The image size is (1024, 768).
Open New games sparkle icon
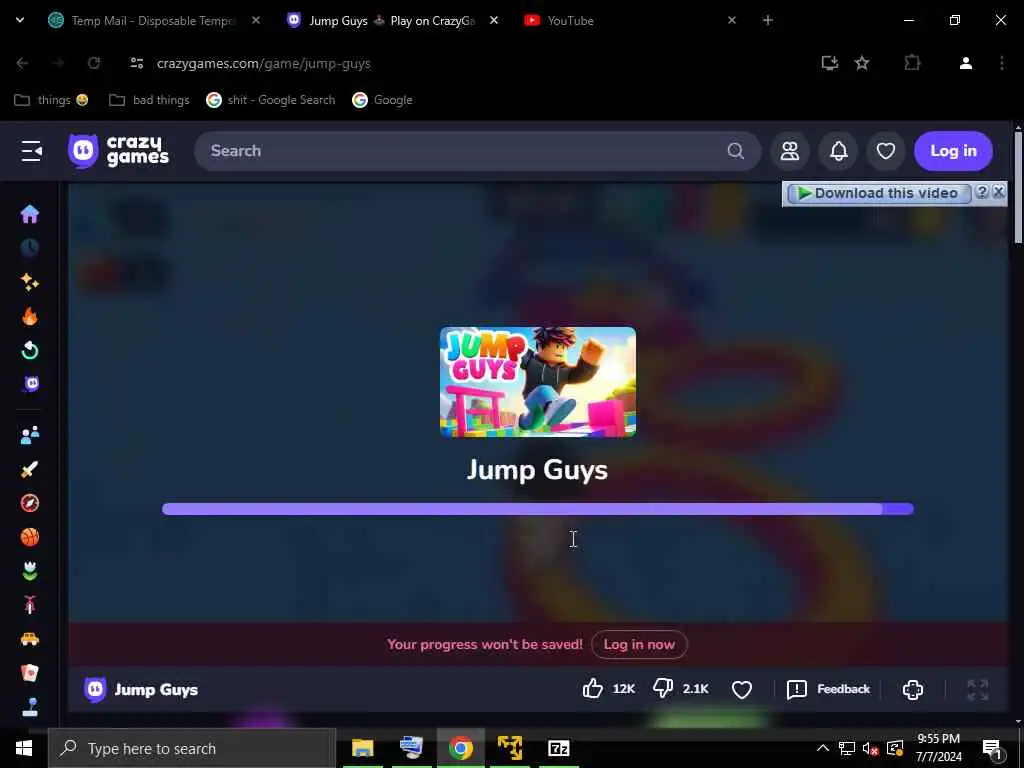click(x=30, y=282)
